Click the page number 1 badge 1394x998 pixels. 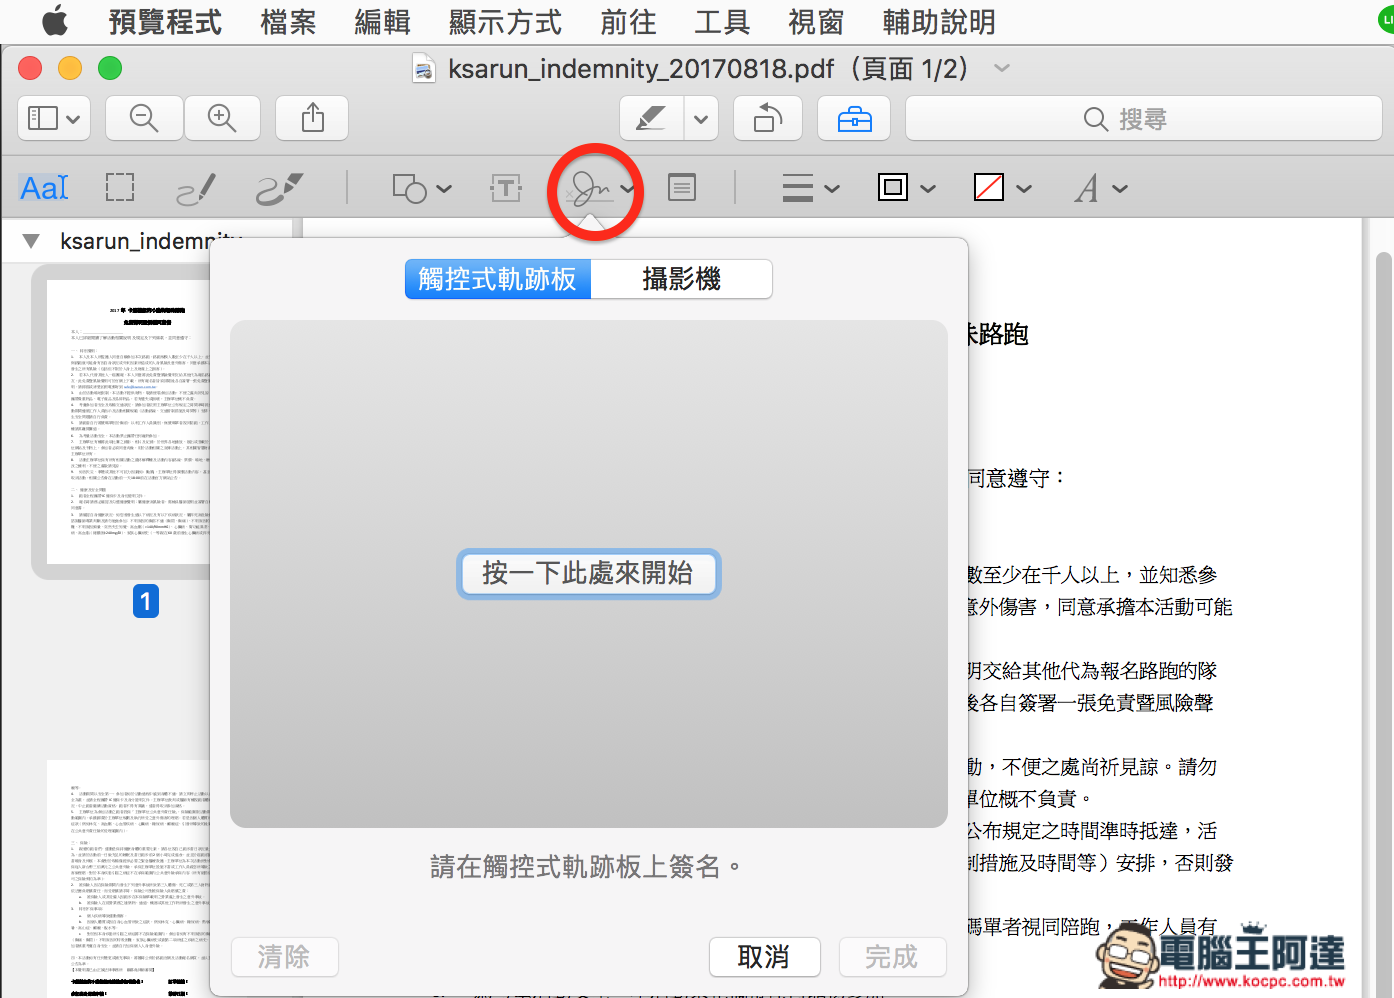point(146,601)
